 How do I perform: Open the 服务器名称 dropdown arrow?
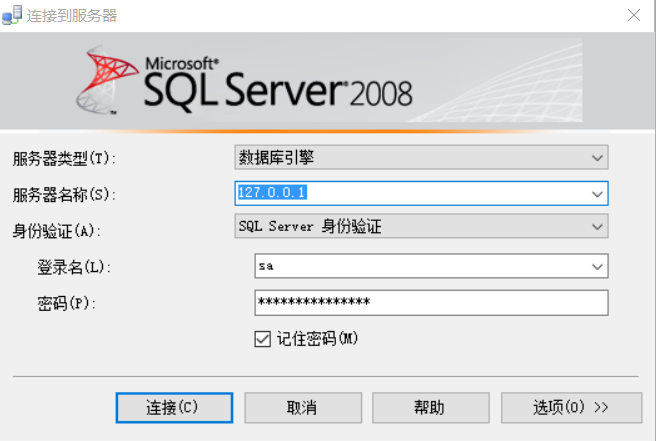point(597,194)
